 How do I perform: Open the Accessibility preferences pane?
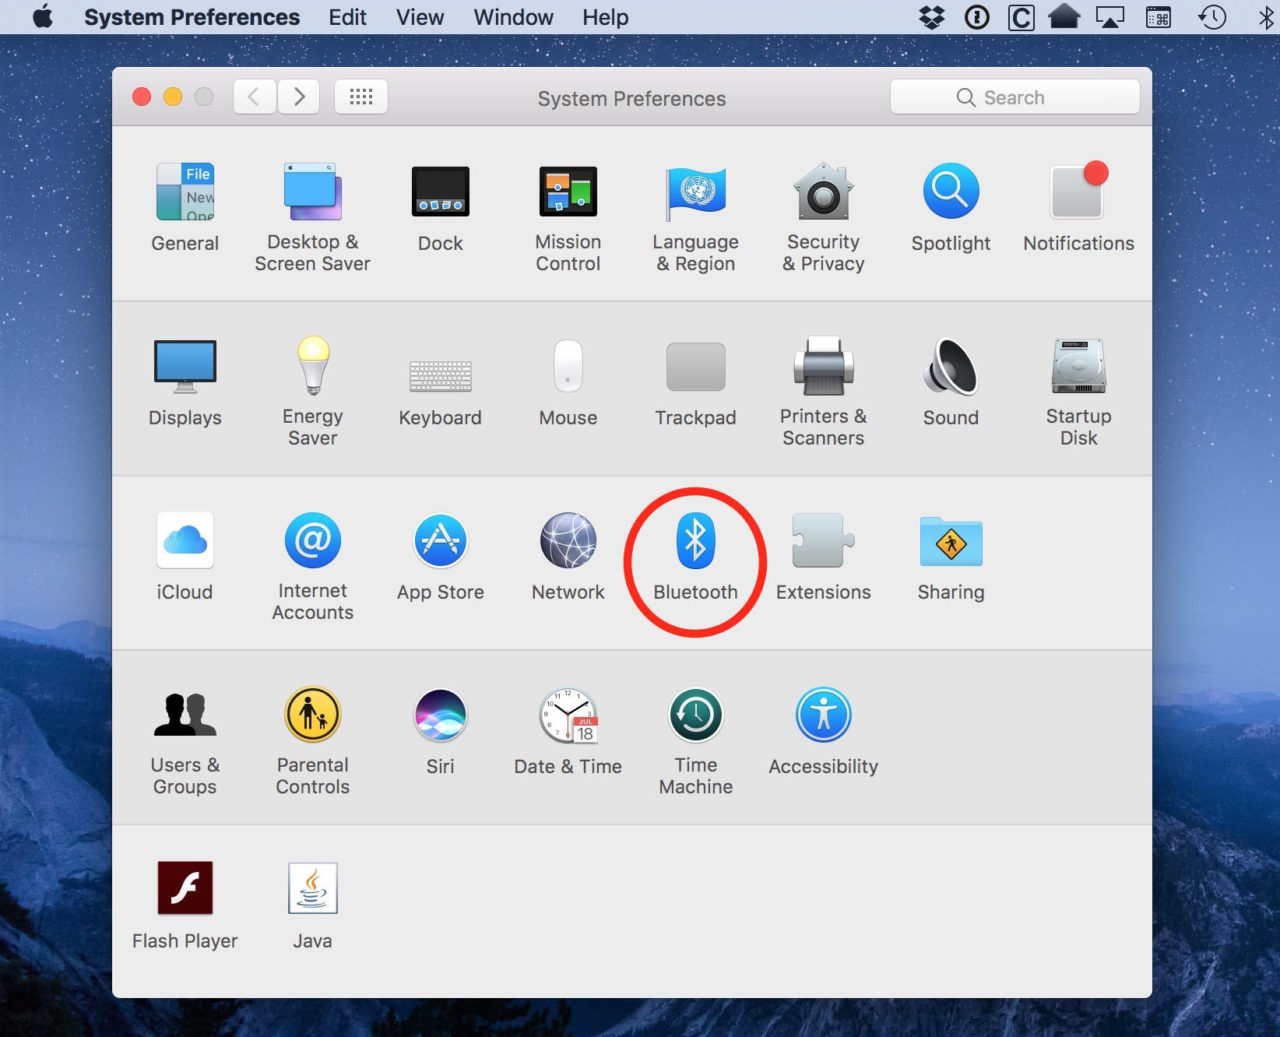click(x=823, y=732)
